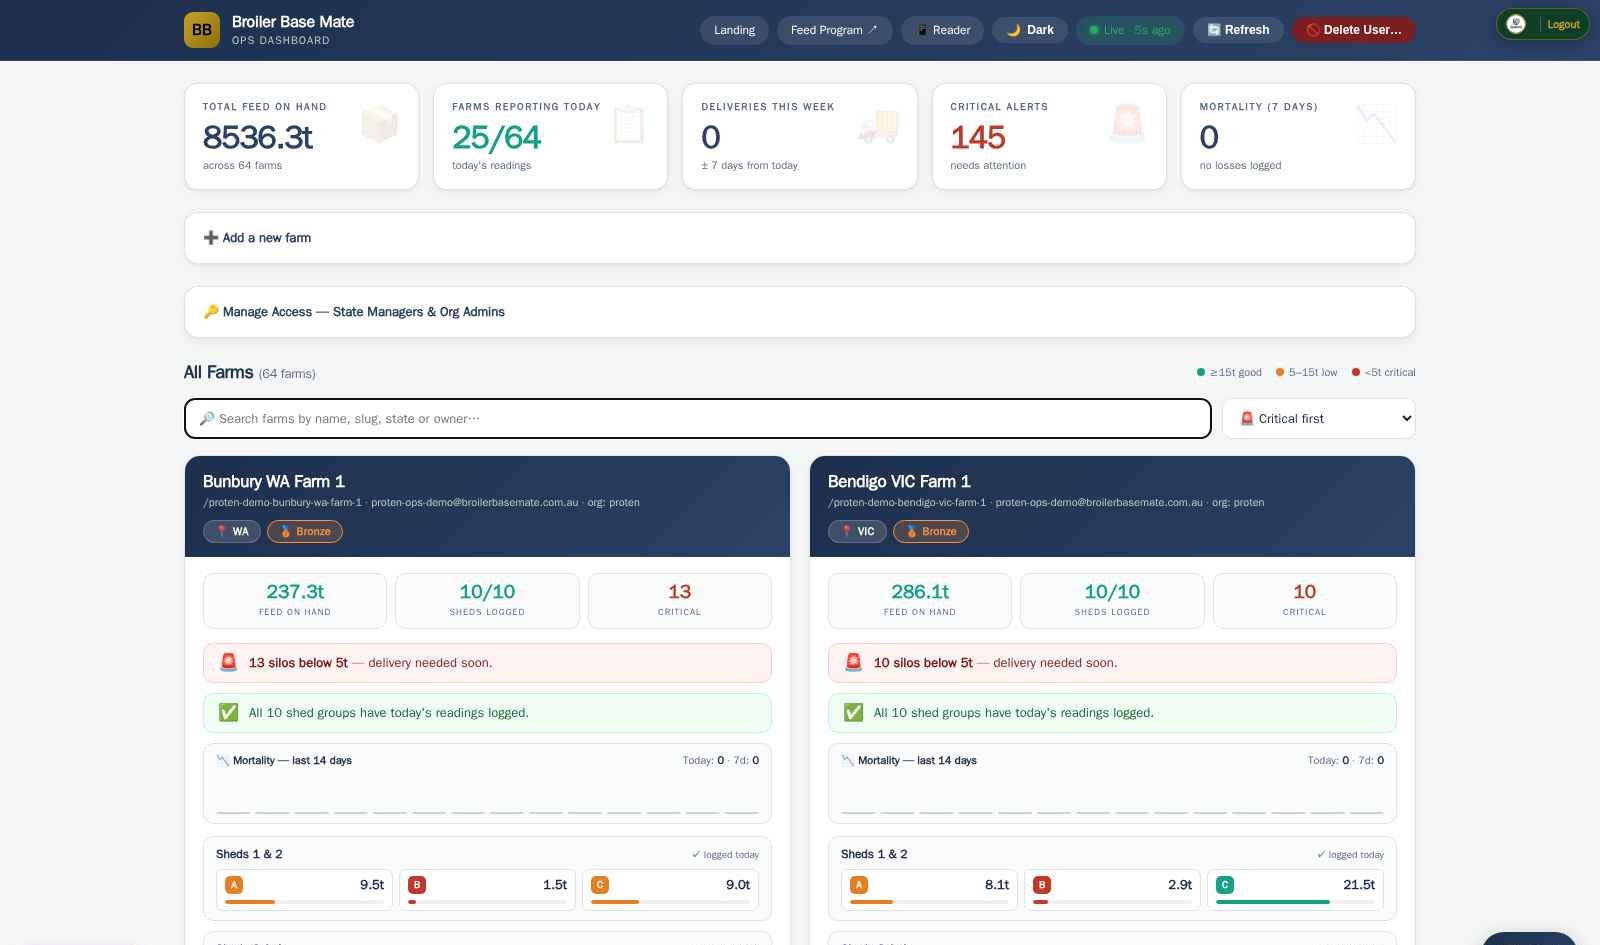1600x945 pixels.
Task: Click Bendigo silo C 21.5t level bar
Action: click(1295, 902)
